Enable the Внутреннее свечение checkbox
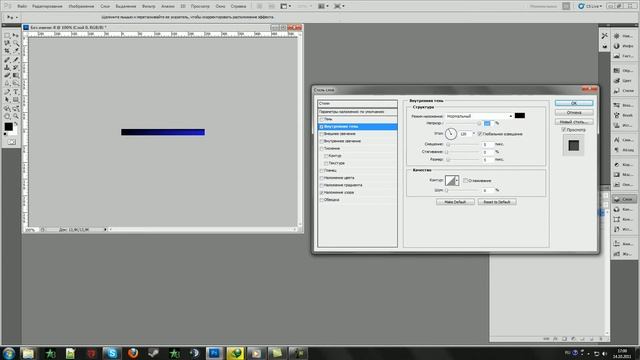 click(x=321, y=141)
